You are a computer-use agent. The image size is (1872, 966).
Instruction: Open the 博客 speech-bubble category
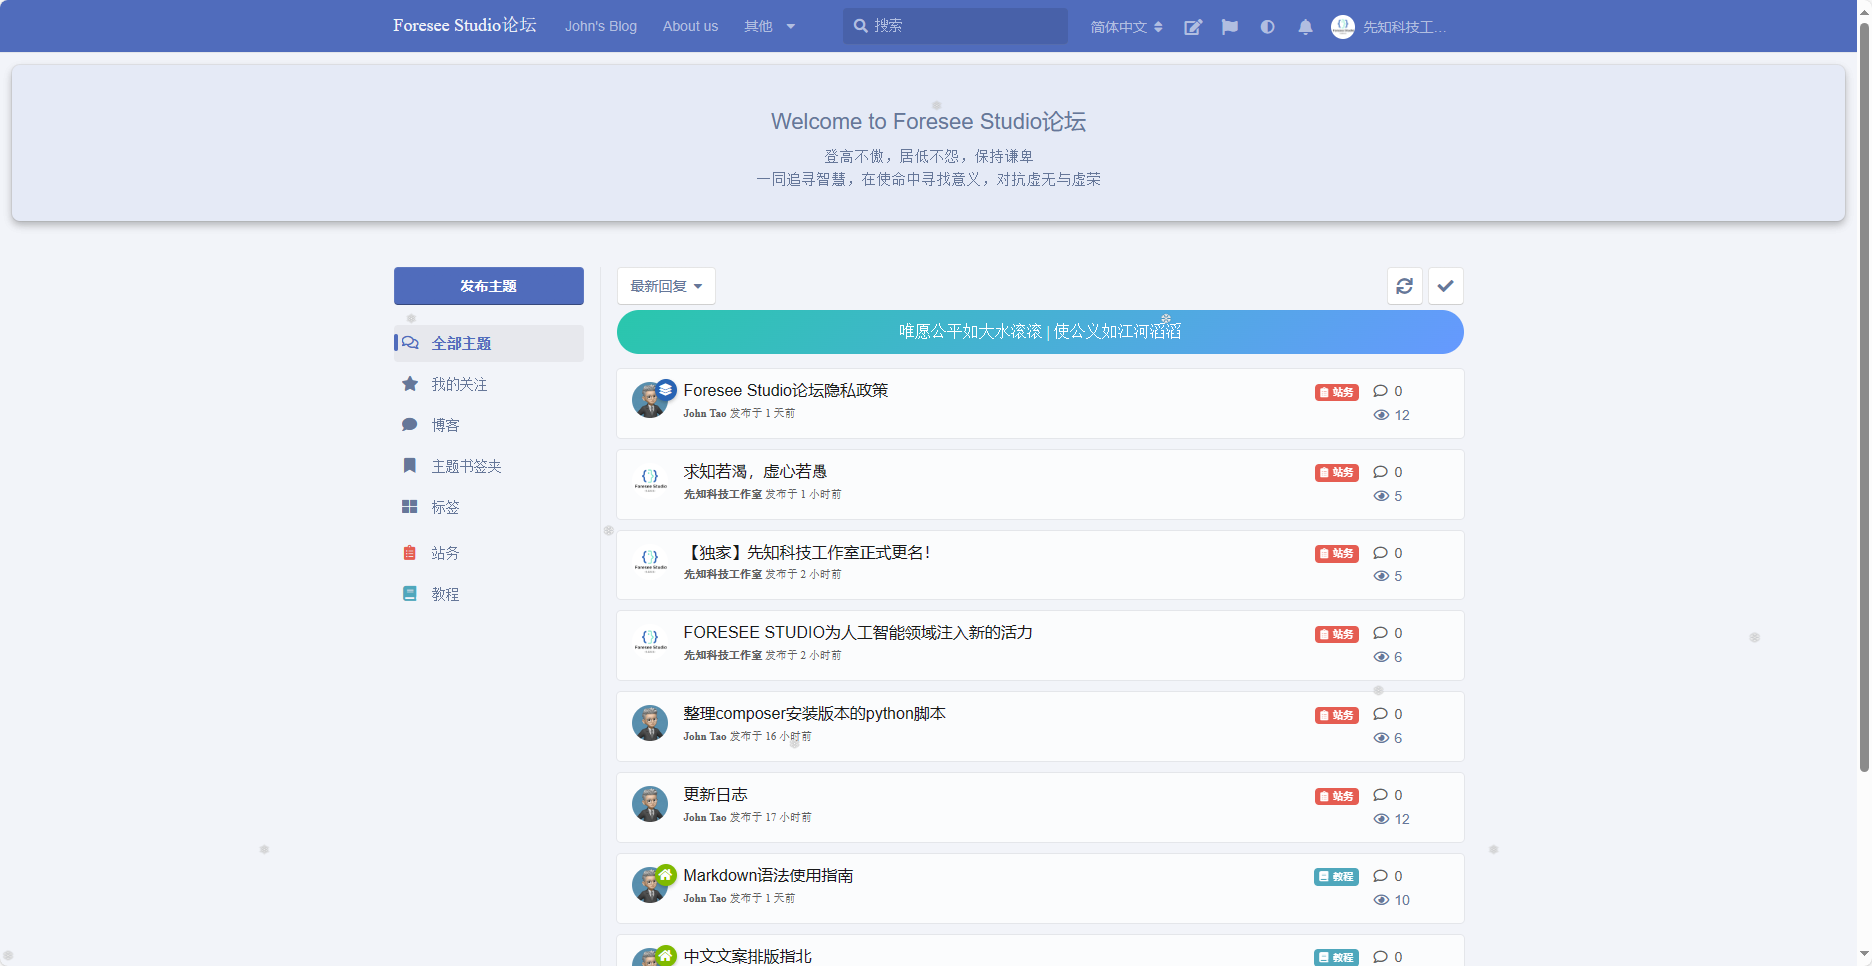[444, 424]
